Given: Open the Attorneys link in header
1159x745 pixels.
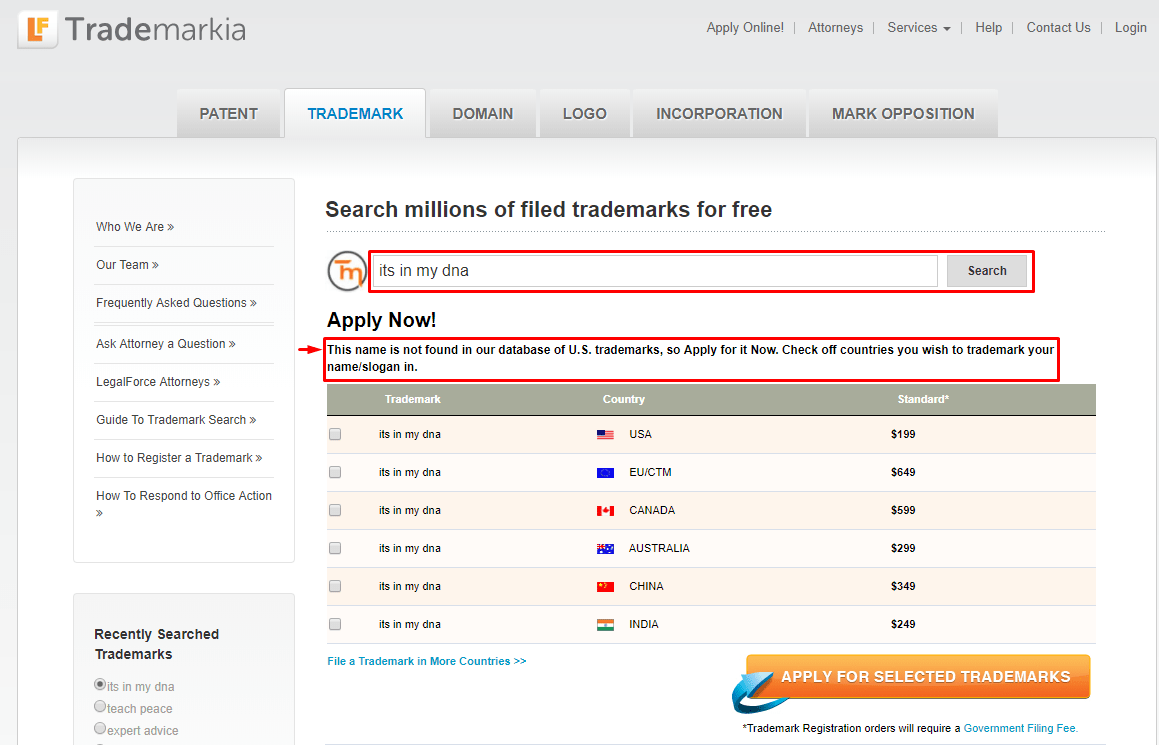Looking at the screenshot, I should [835, 27].
